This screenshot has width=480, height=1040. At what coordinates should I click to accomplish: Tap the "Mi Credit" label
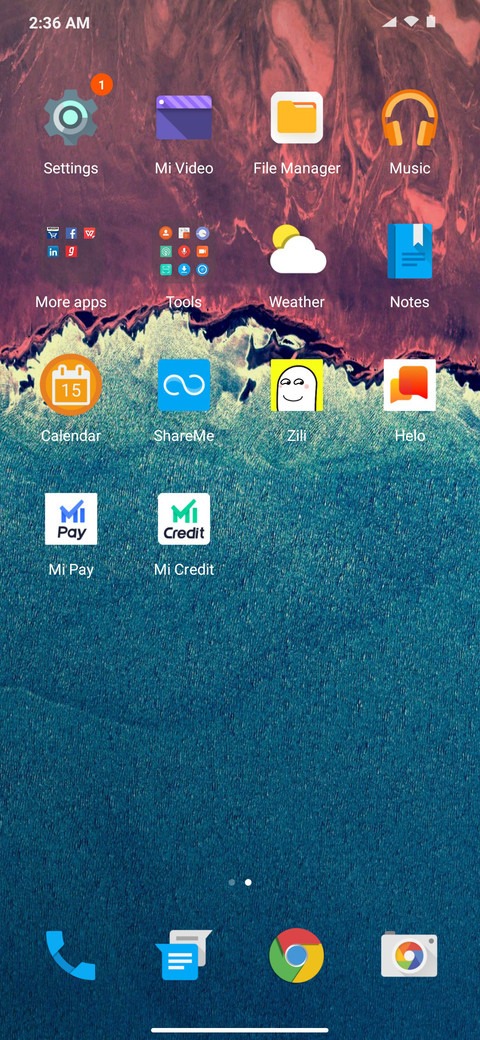[184, 570]
